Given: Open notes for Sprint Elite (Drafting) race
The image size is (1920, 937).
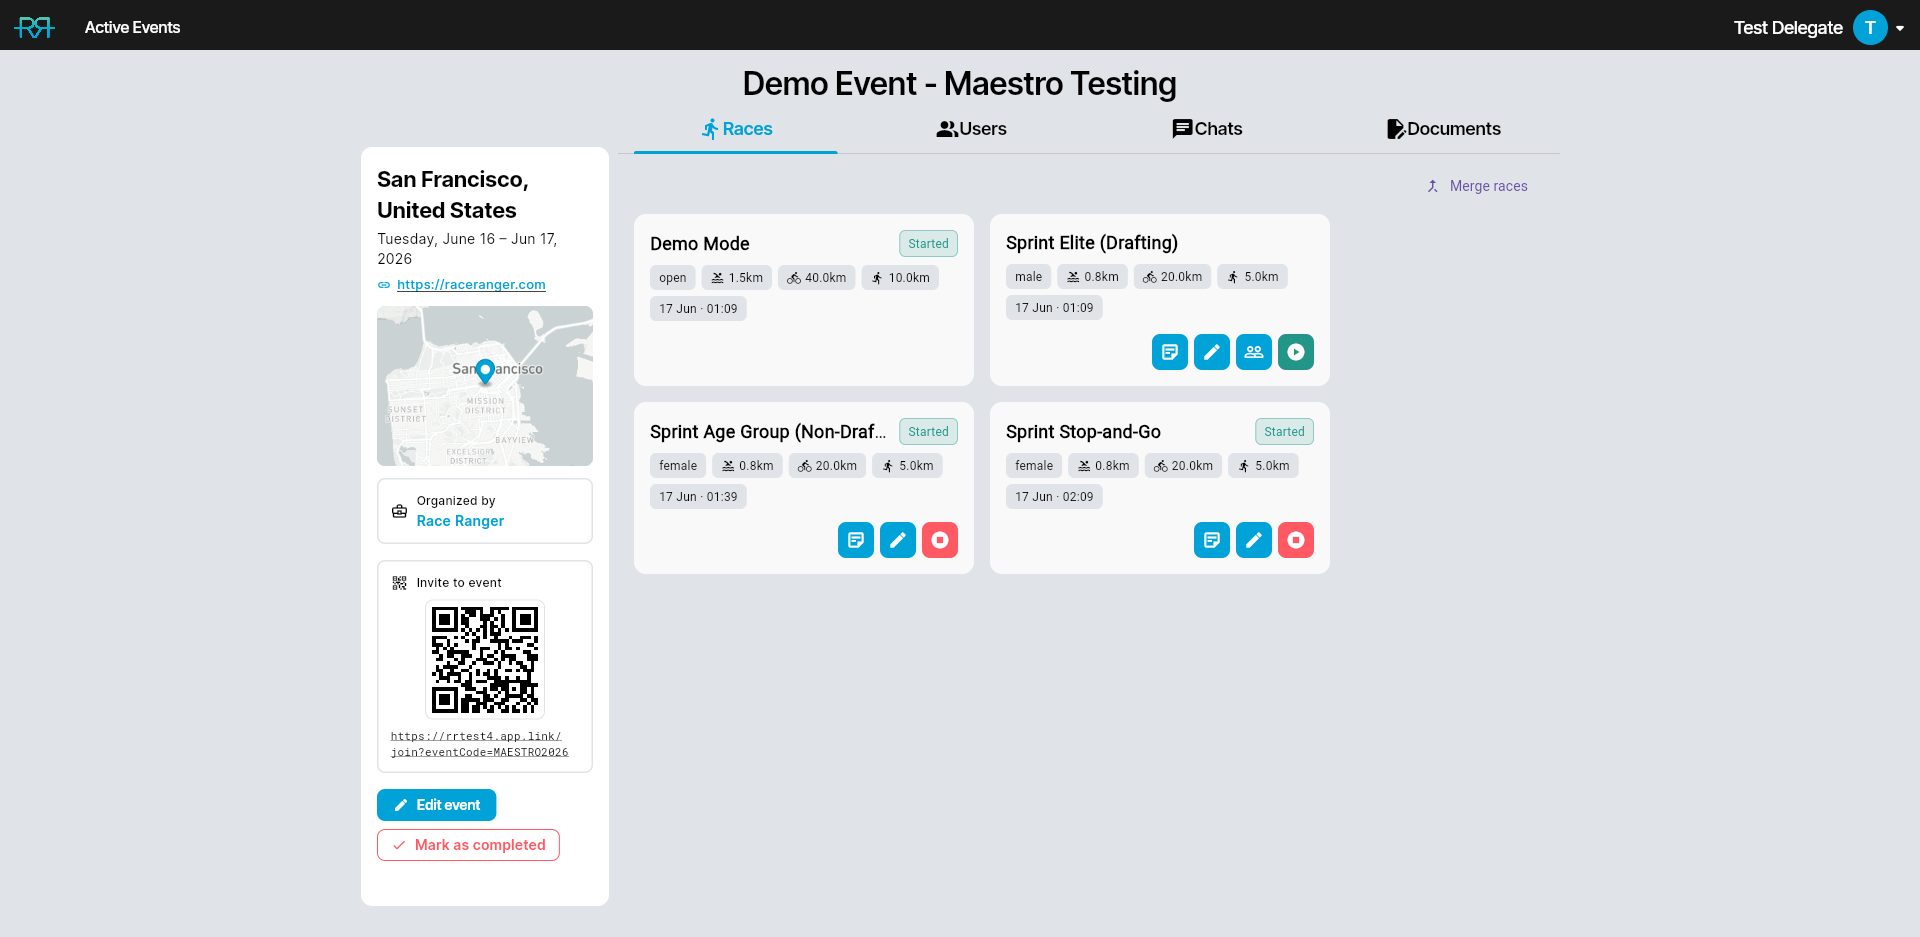Looking at the screenshot, I should pyautogui.click(x=1170, y=352).
